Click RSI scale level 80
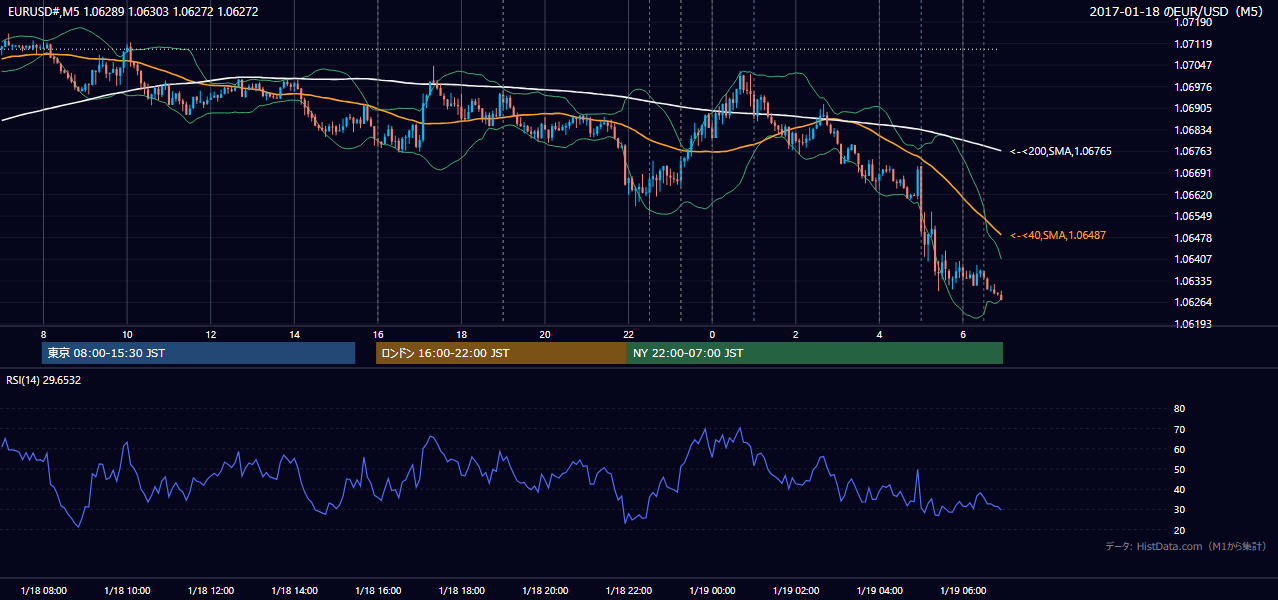Screen dimensions: 1278x600 pyautogui.click(x=1179, y=409)
